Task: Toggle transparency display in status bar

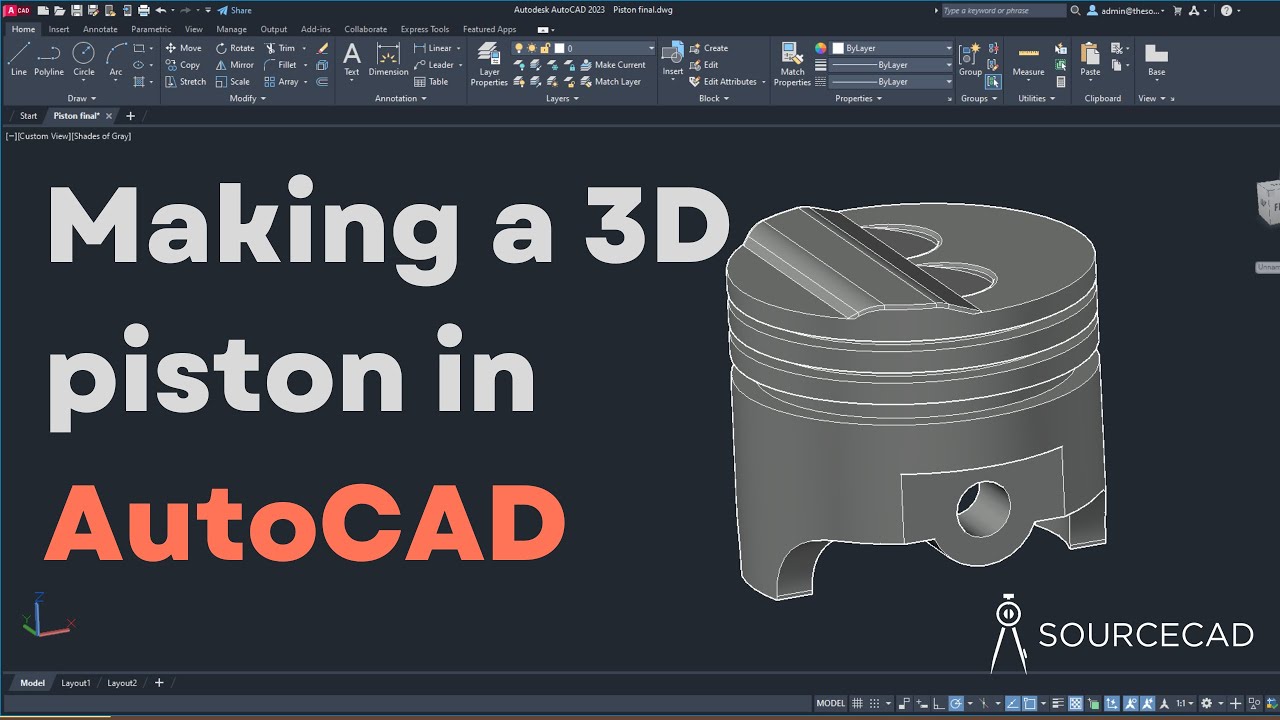Action: pyautogui.click(x=1076, y=704)
